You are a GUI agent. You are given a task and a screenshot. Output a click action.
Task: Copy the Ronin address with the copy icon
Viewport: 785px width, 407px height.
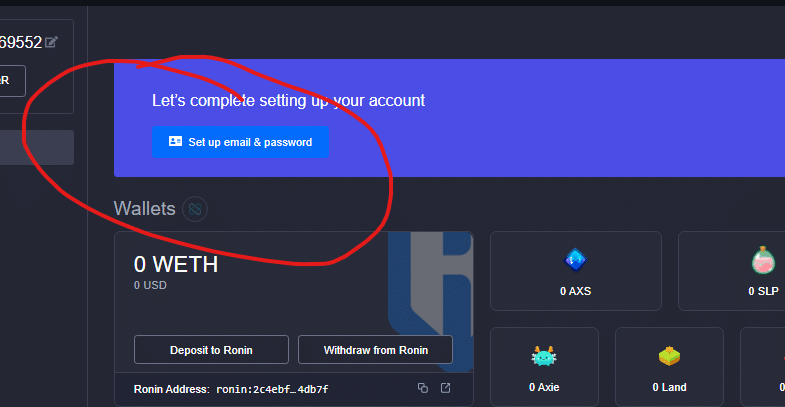(423, 388)
